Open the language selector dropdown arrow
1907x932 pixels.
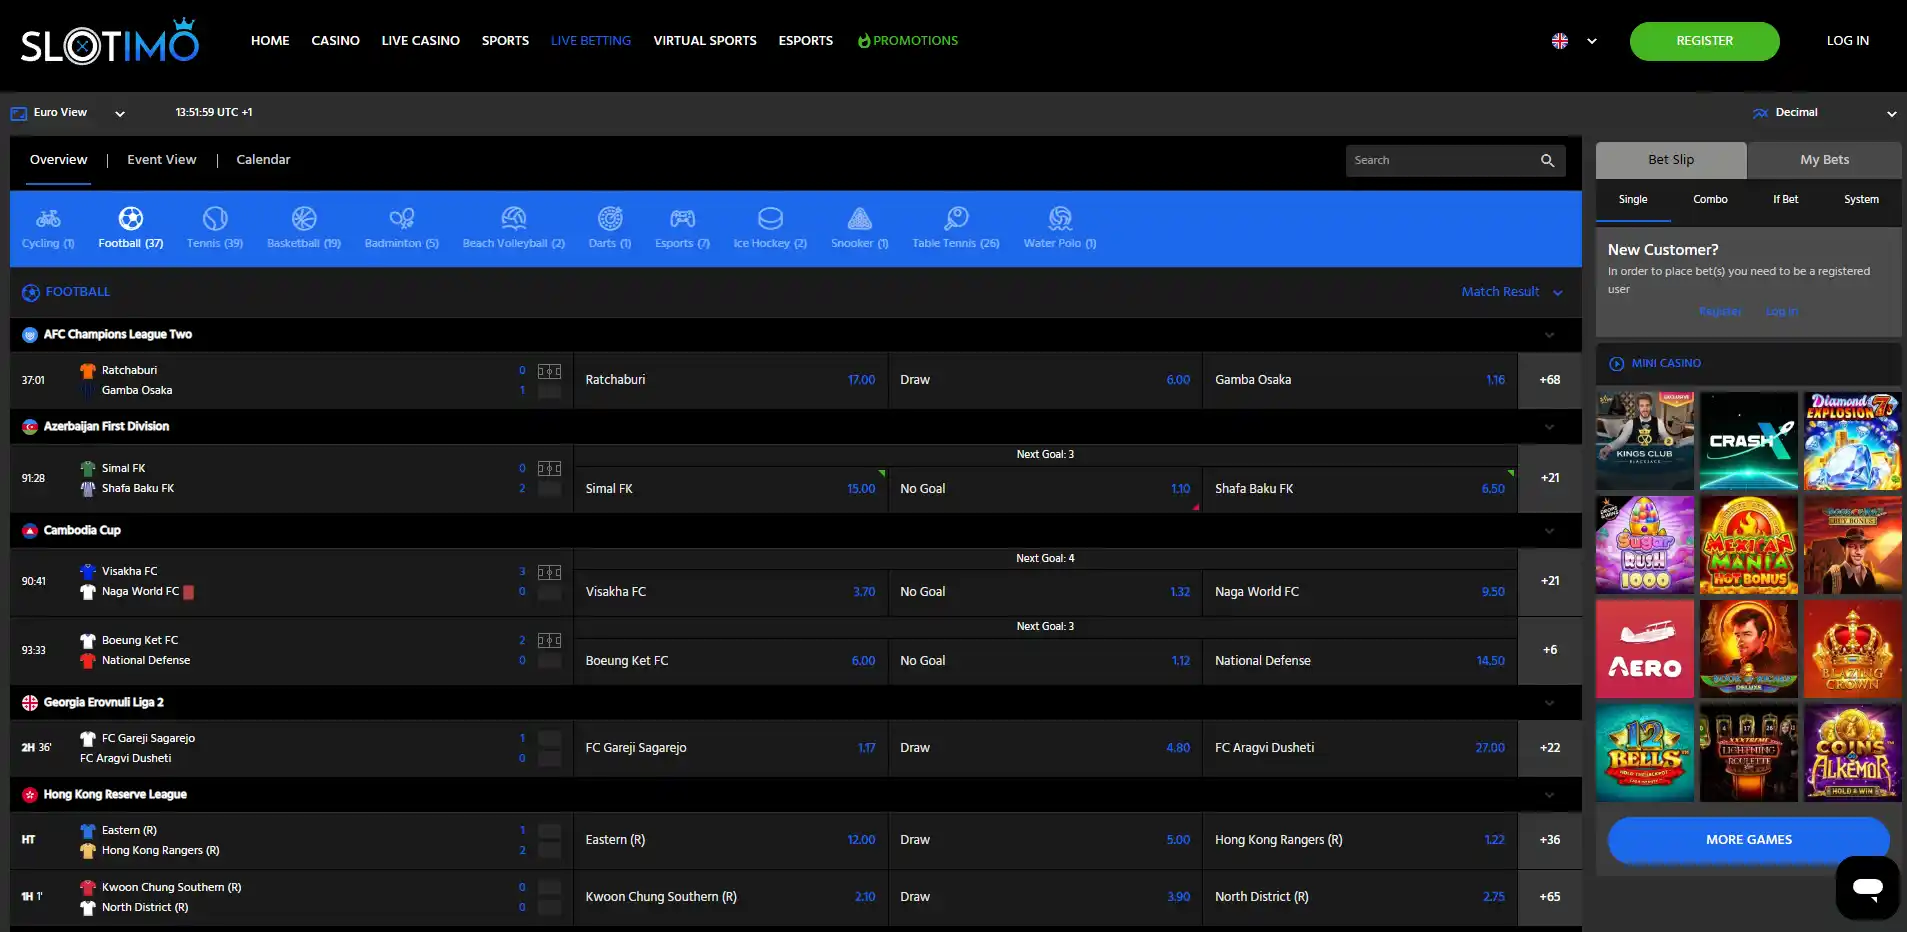[1592, 41]
